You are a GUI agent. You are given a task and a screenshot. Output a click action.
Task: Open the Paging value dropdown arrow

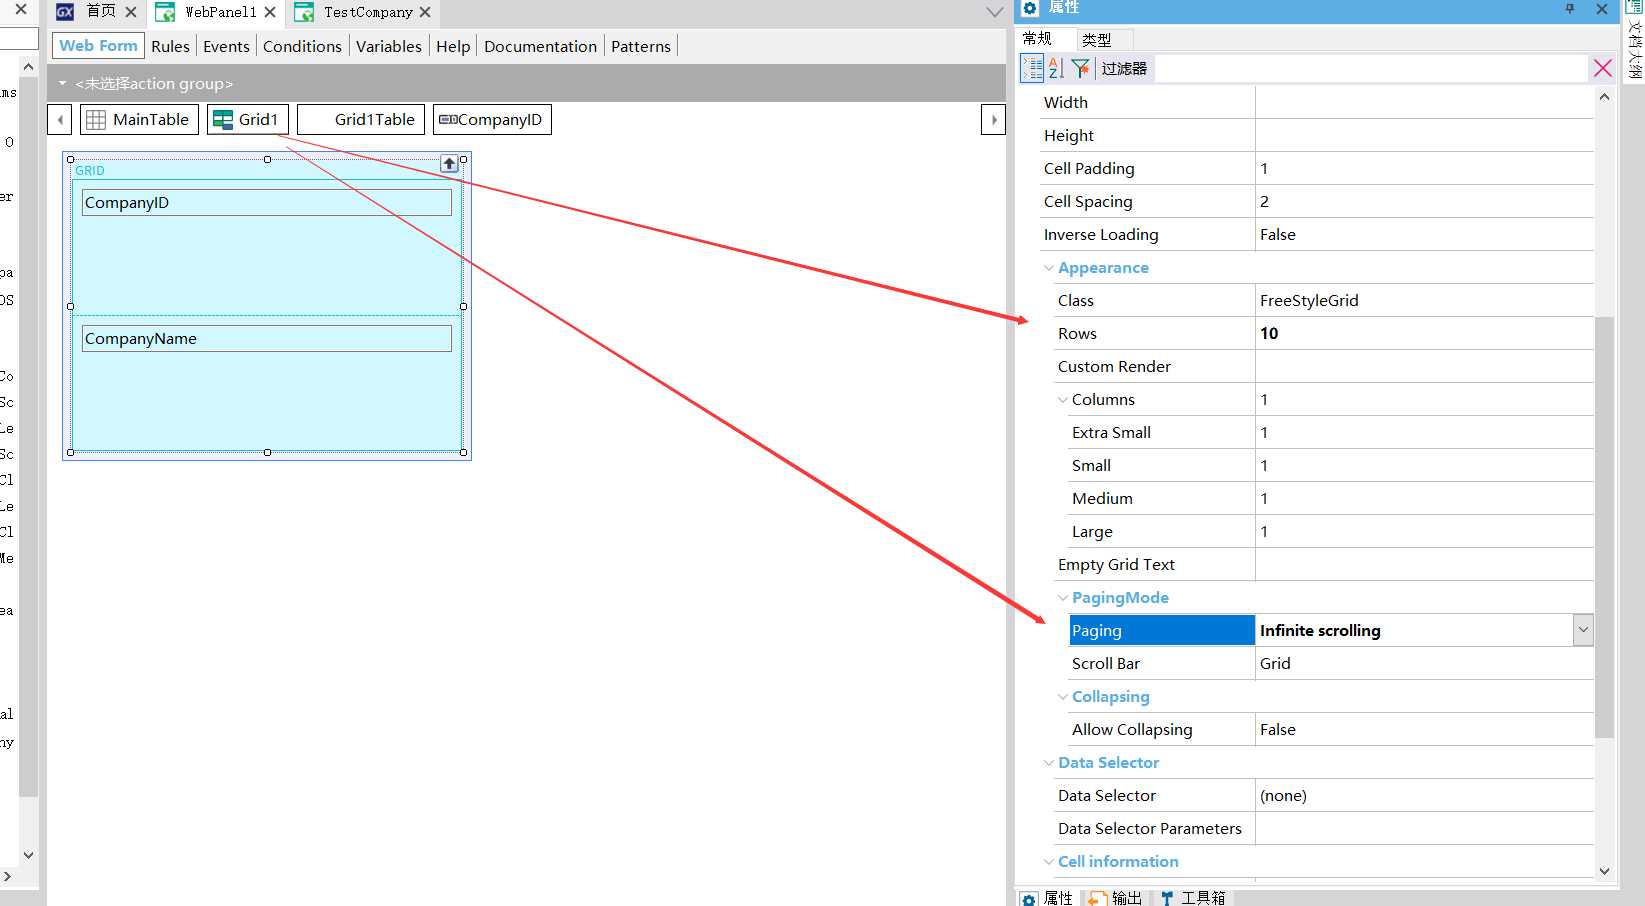pyautogui.click(x=1583, y=630)
